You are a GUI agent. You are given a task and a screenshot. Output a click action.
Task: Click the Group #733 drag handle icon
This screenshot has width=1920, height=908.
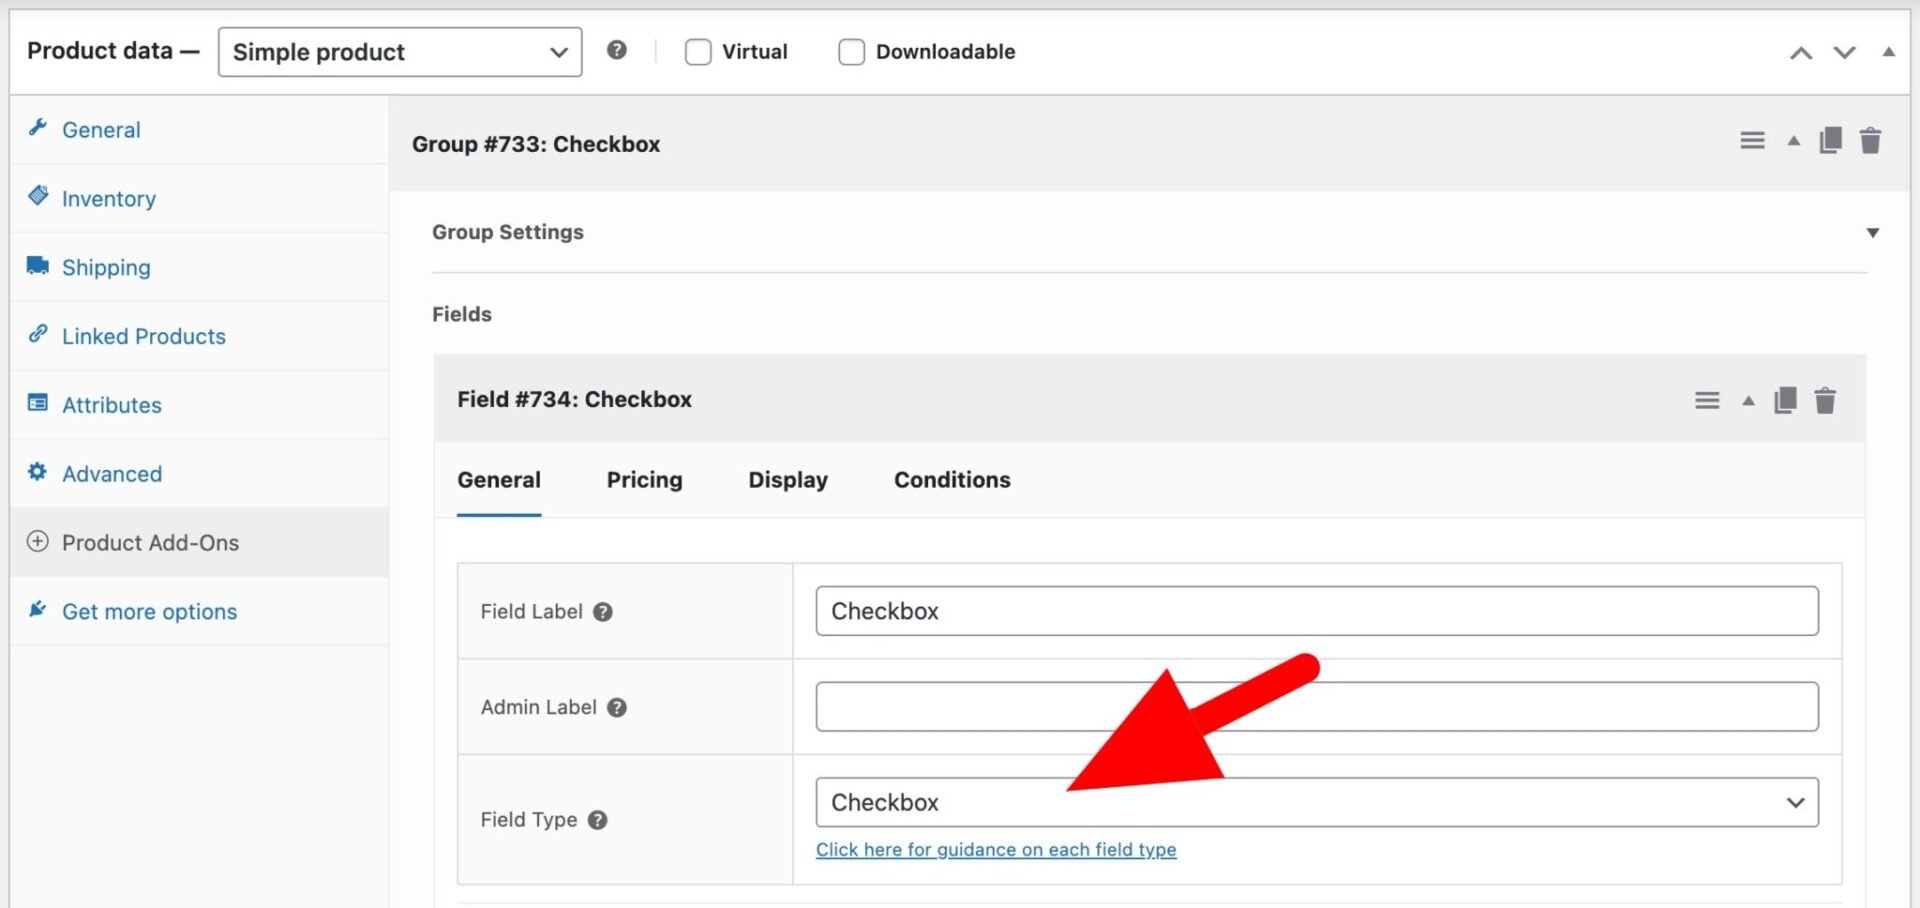(x=1752, y=141)
